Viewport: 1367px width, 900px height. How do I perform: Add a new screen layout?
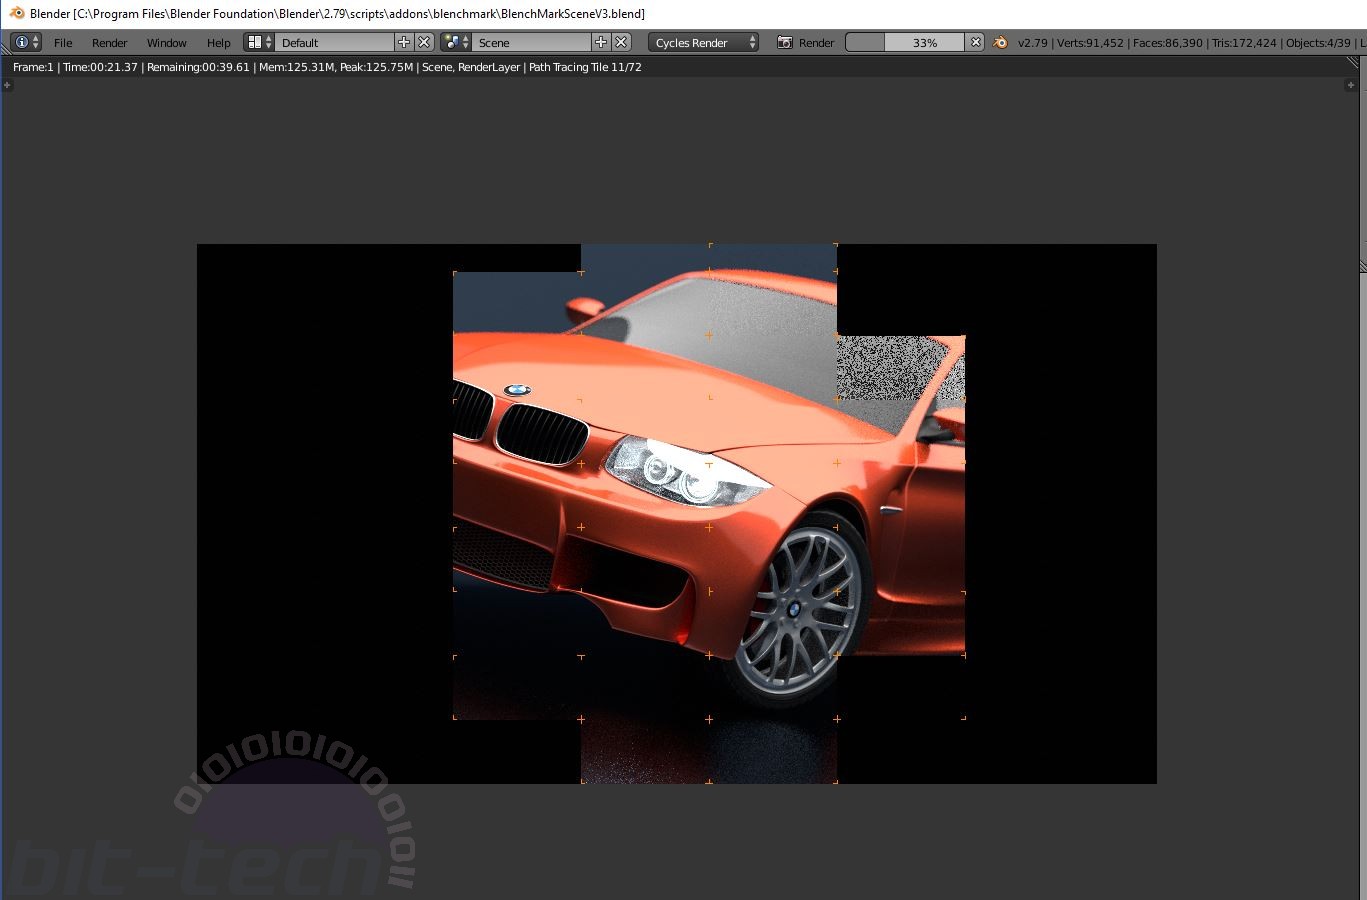404,42
